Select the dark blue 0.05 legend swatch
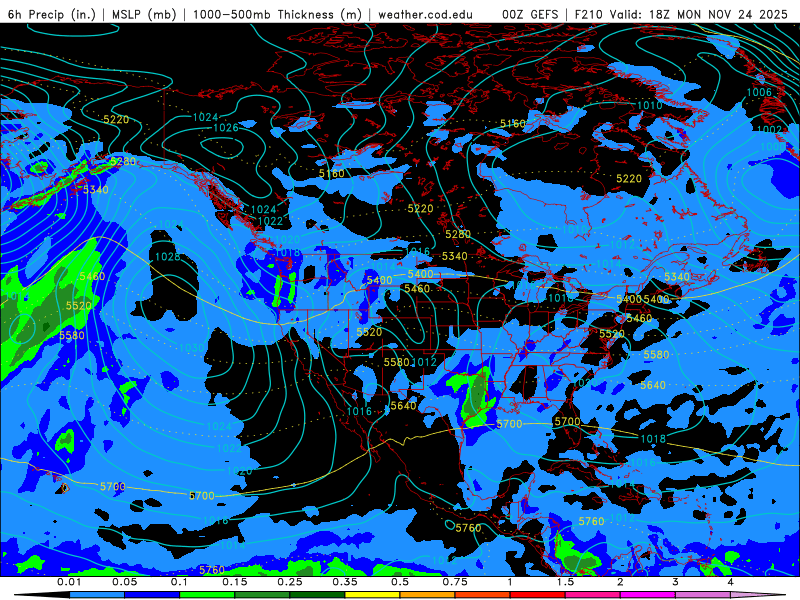Screen dimensions: 800x600 (x=152, y=595)
